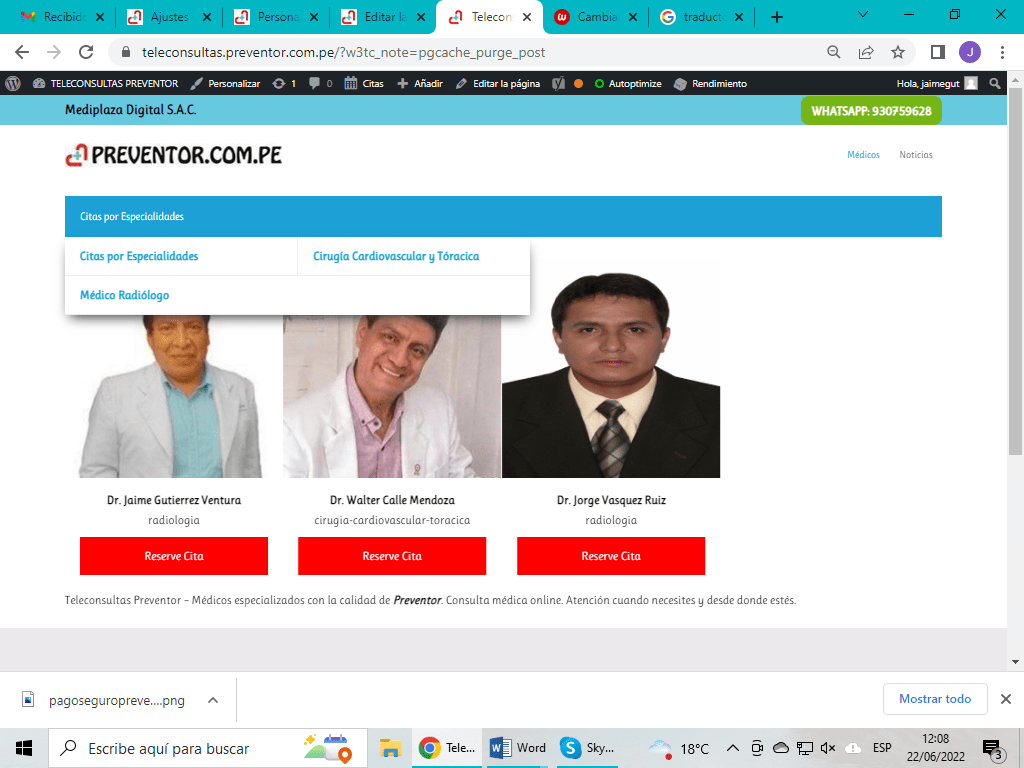The width and height of the screenshot is (1024, 768).
Task: Switch to the Personalizar tab
Action: click(x=276, y=17)
